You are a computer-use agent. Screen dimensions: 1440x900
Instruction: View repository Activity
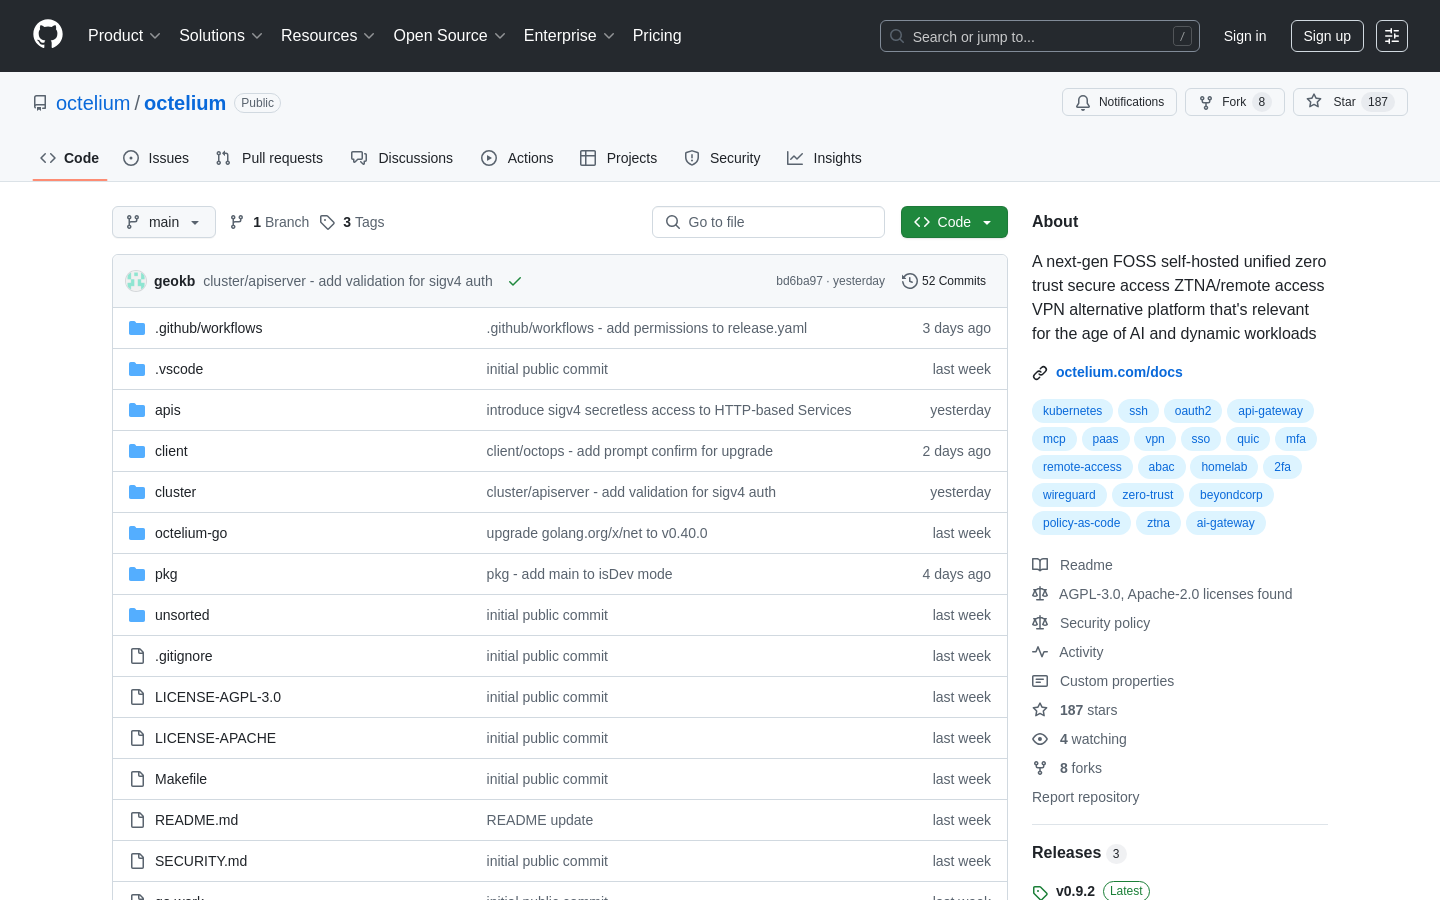pos(1068,652)
